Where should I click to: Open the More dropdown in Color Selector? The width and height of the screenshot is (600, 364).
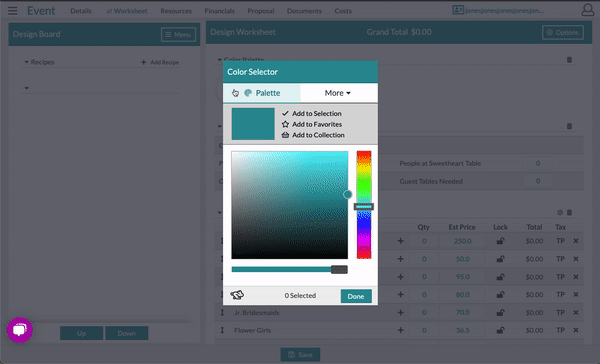pos(338,93)
